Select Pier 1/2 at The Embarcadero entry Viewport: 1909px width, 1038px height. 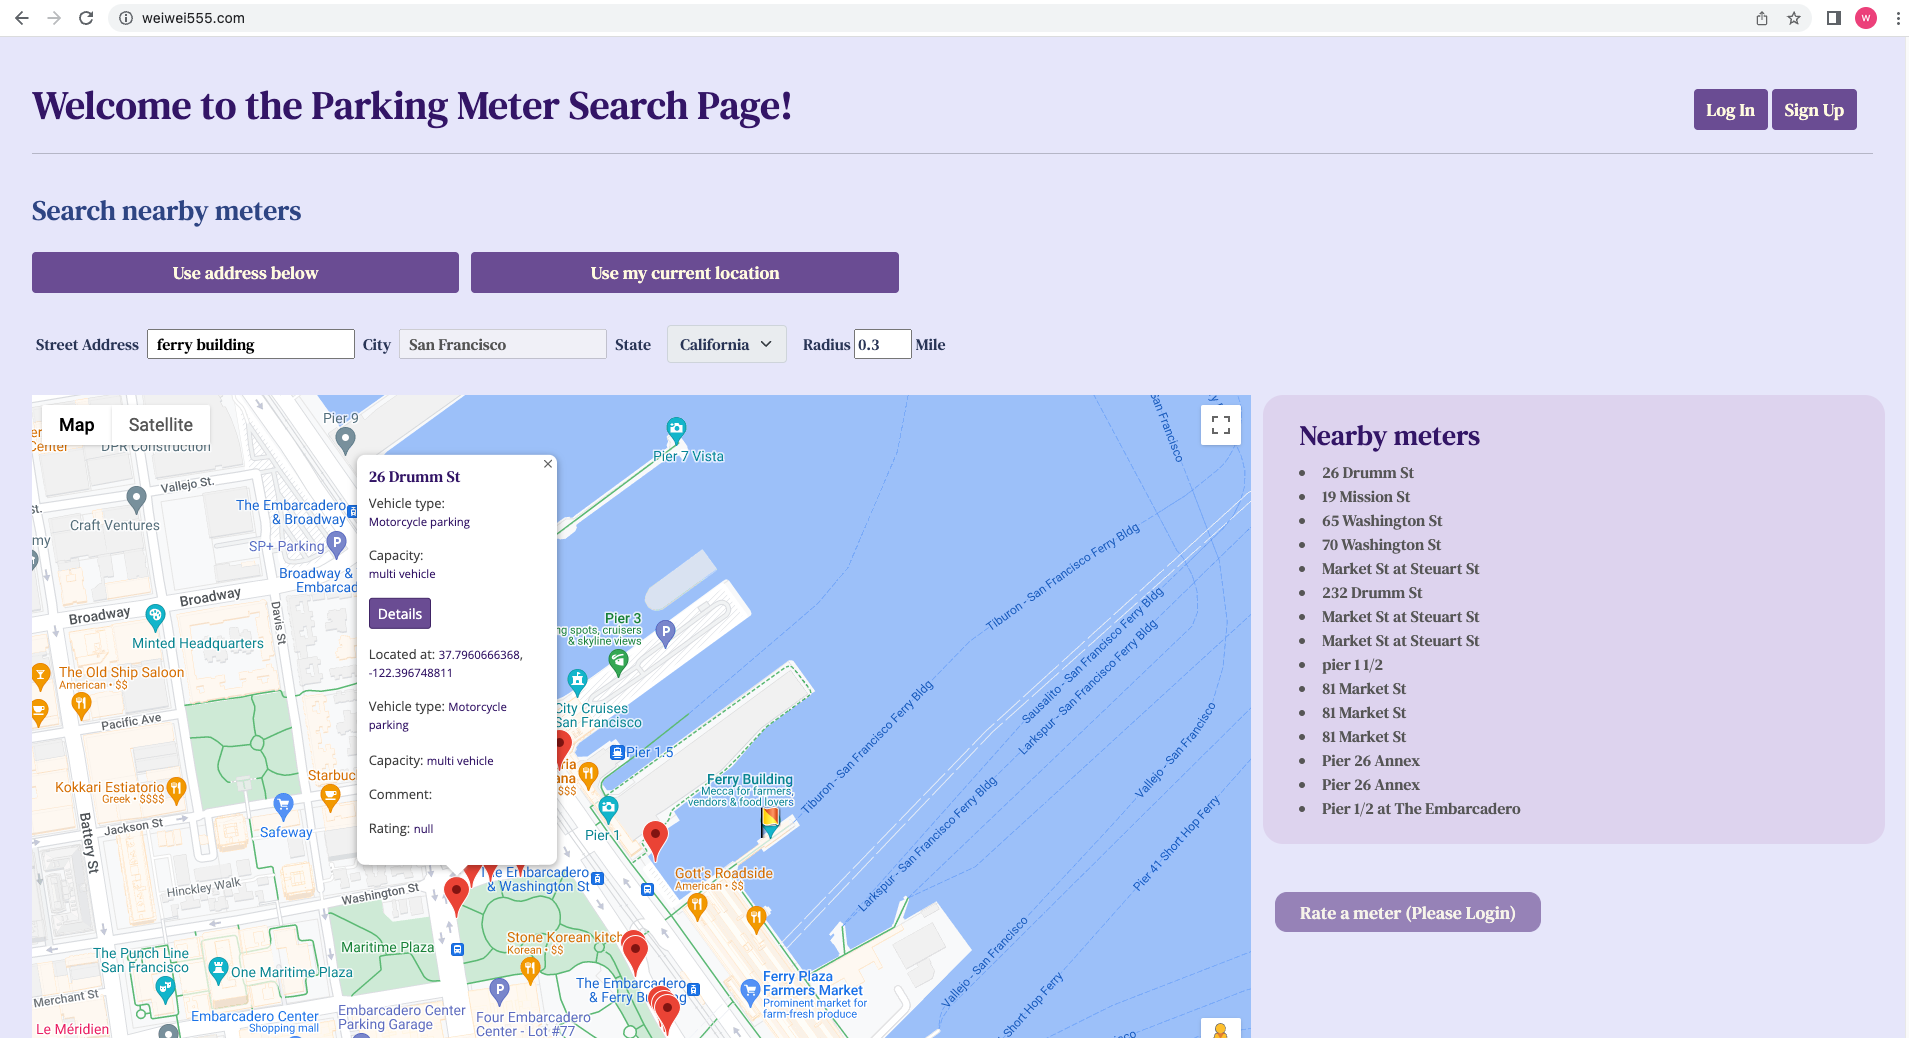pos(1420,809)
